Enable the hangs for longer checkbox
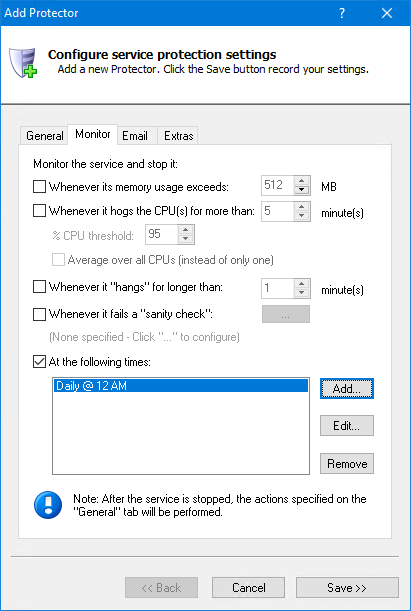This screenshot has height=611, width=411. click(x=39, y=287)
